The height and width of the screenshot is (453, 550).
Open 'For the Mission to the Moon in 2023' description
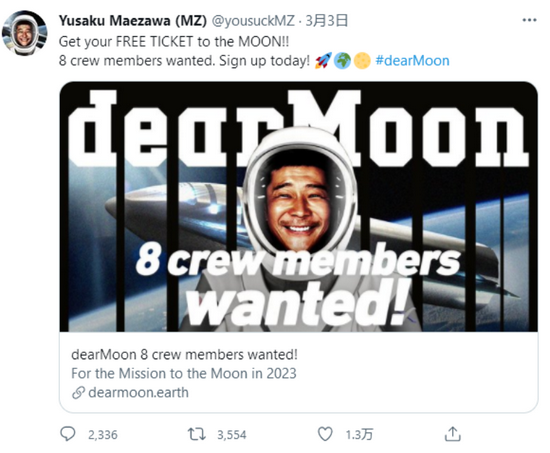(183, 373)
